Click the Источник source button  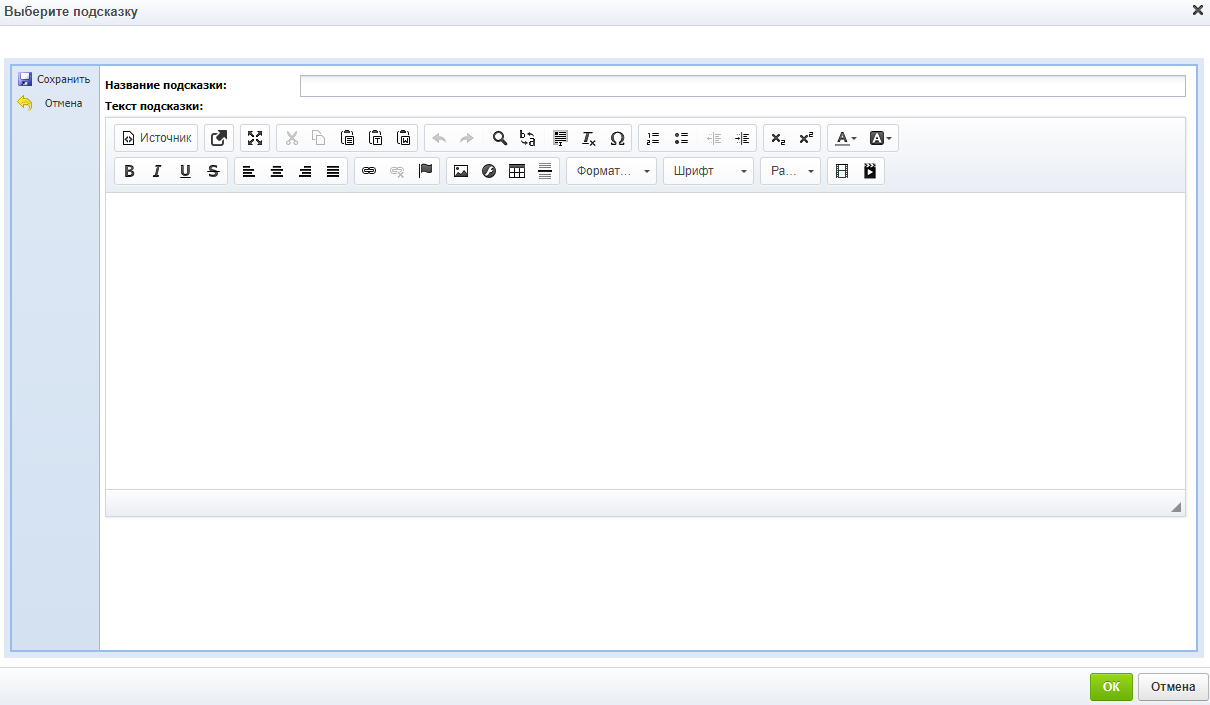156,138
